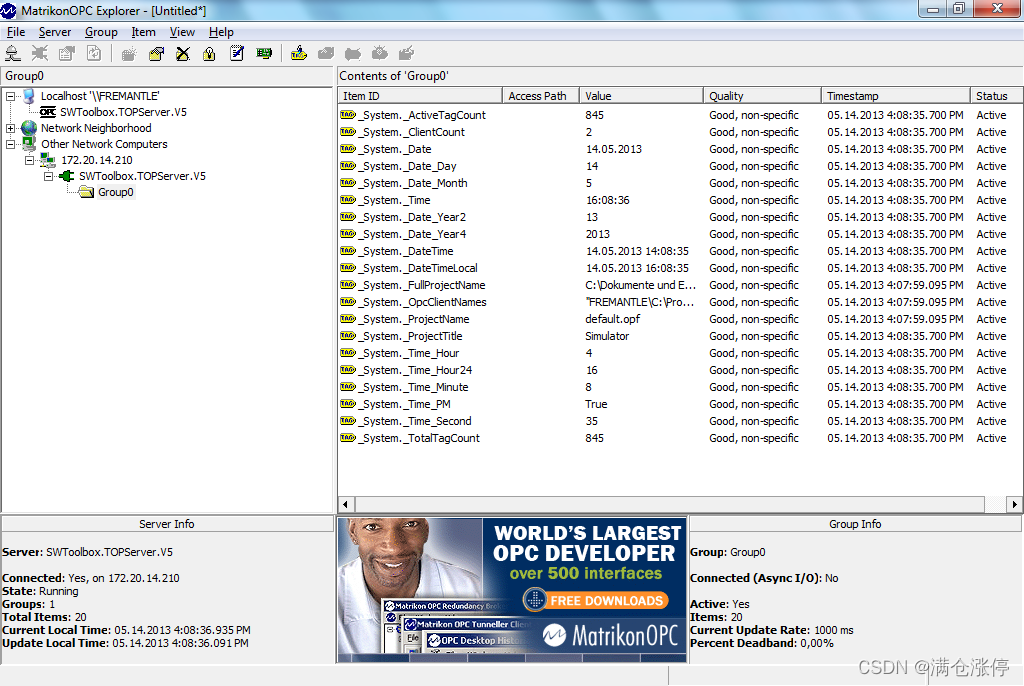
Task: Open the View menu
Action: pos(182,32)
